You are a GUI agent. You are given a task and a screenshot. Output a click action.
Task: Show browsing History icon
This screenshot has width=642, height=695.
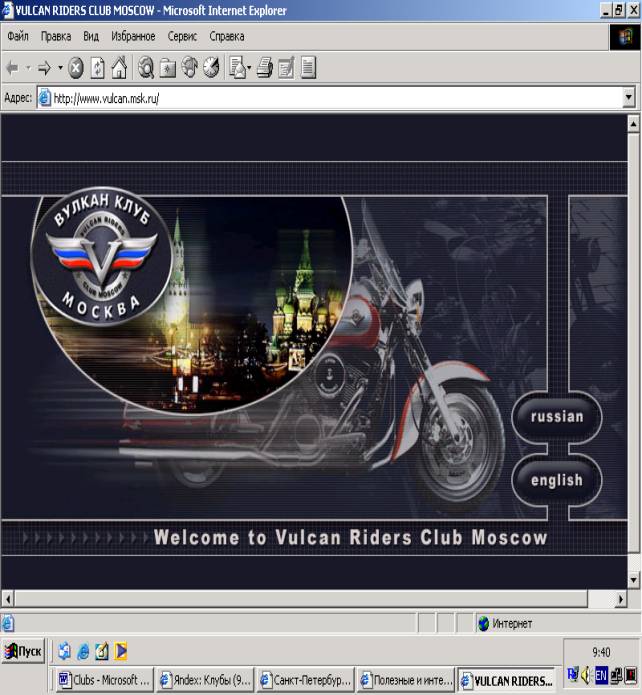pos(211,68)
